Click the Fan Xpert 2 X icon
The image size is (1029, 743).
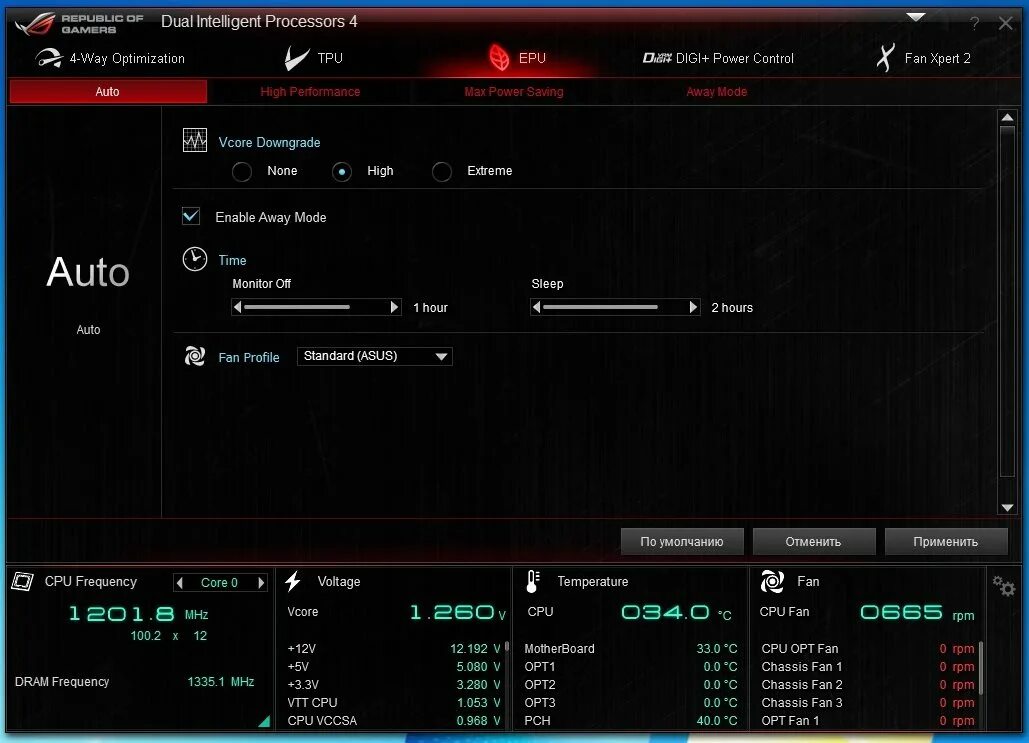(885, 58)
